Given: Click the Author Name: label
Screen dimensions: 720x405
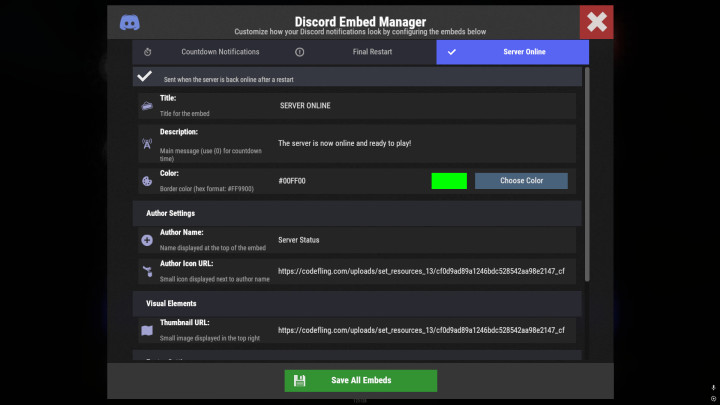Looking at the screenshot, I should pyautogui.click(x=181, y=232).
